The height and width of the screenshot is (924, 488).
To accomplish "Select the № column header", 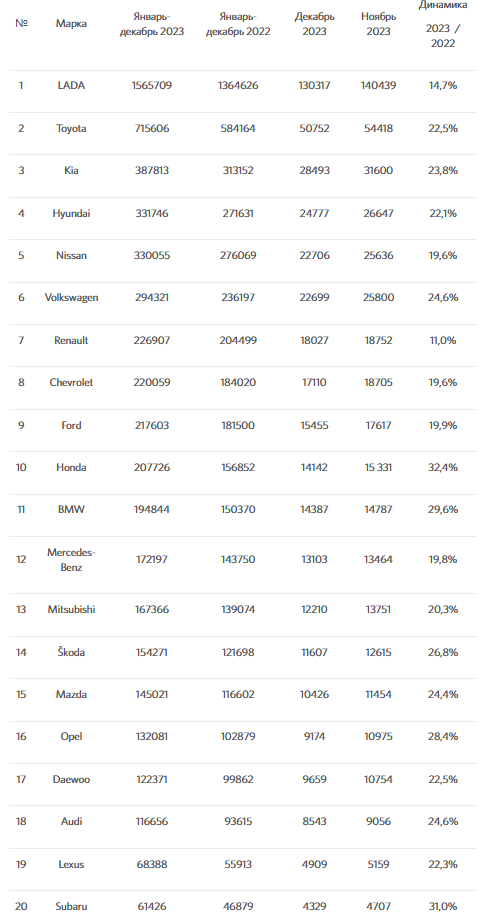I will [21, 24].
